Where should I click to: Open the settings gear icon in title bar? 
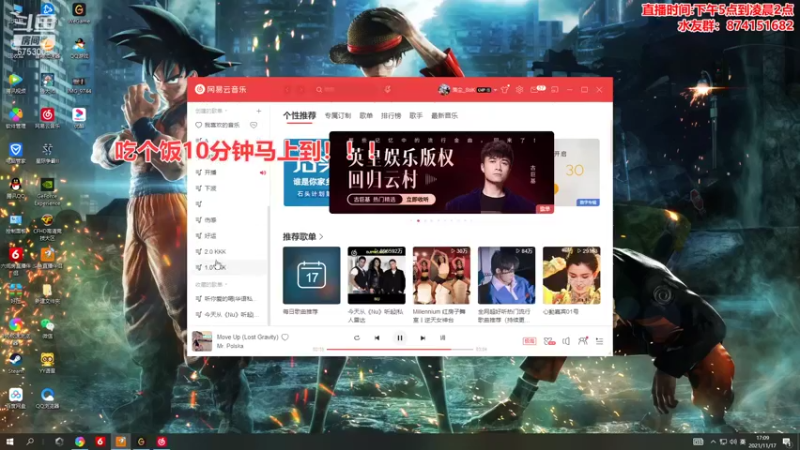(x=519, y=89)
